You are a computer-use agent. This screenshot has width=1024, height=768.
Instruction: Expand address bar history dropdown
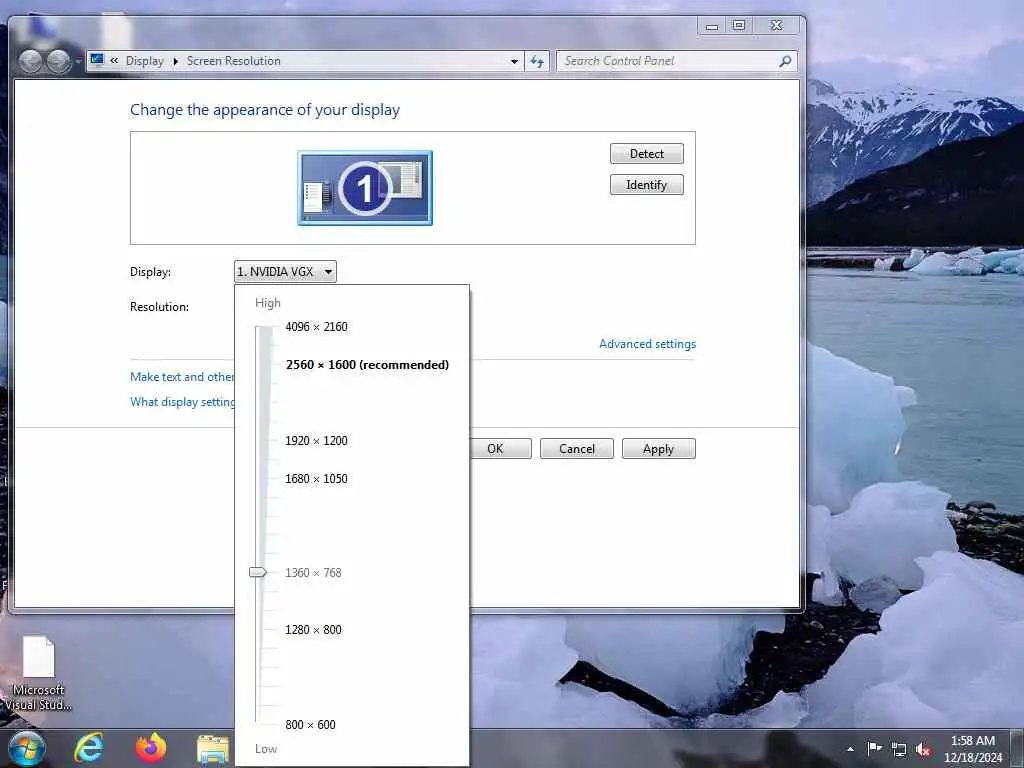click(x=515, y=61)
